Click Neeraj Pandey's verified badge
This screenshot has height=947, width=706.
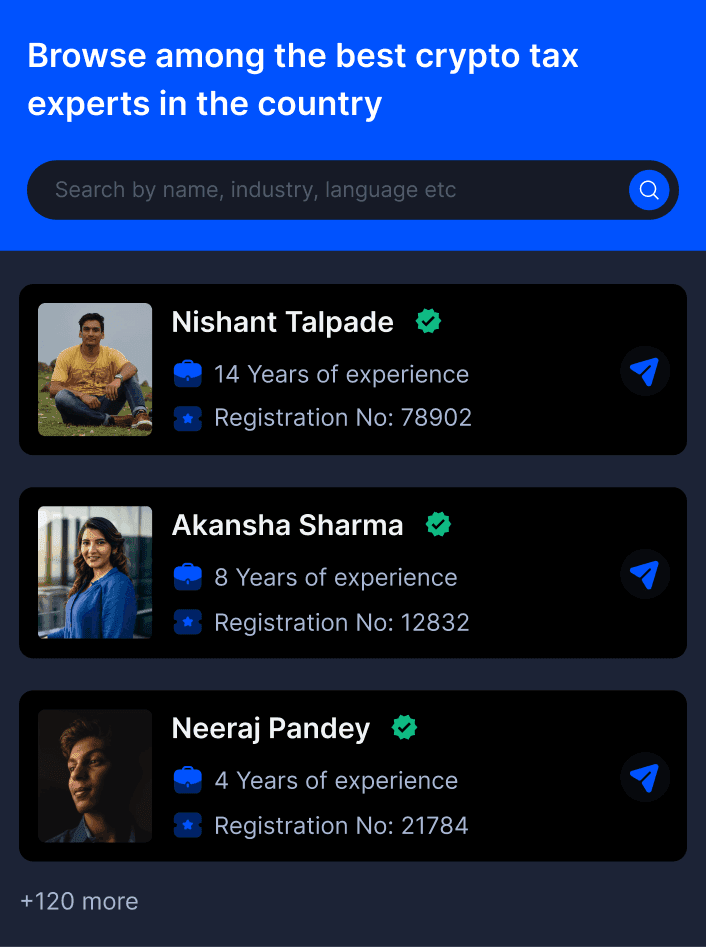point(404,727)
